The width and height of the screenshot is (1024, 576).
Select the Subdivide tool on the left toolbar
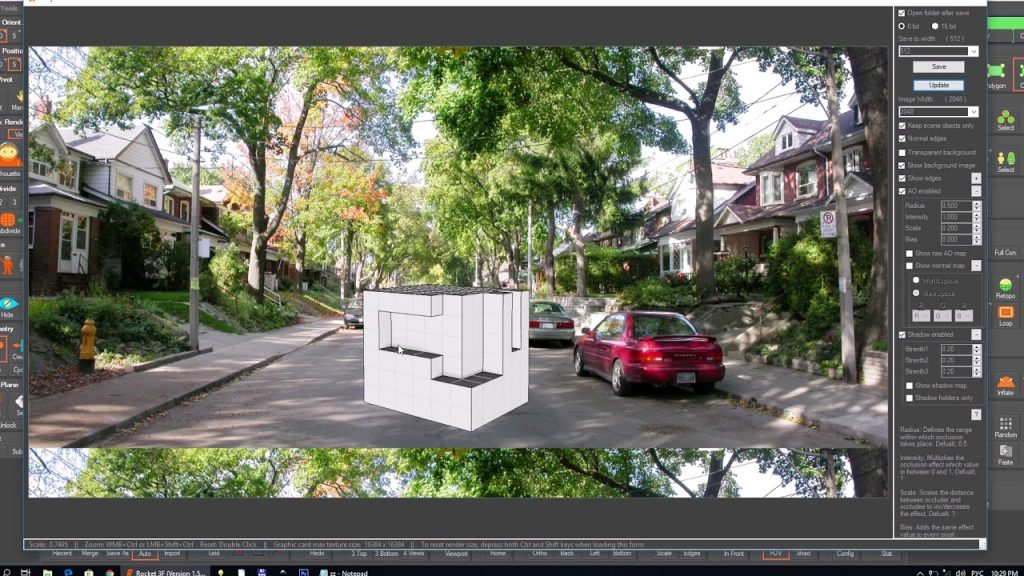coord(10,218)
